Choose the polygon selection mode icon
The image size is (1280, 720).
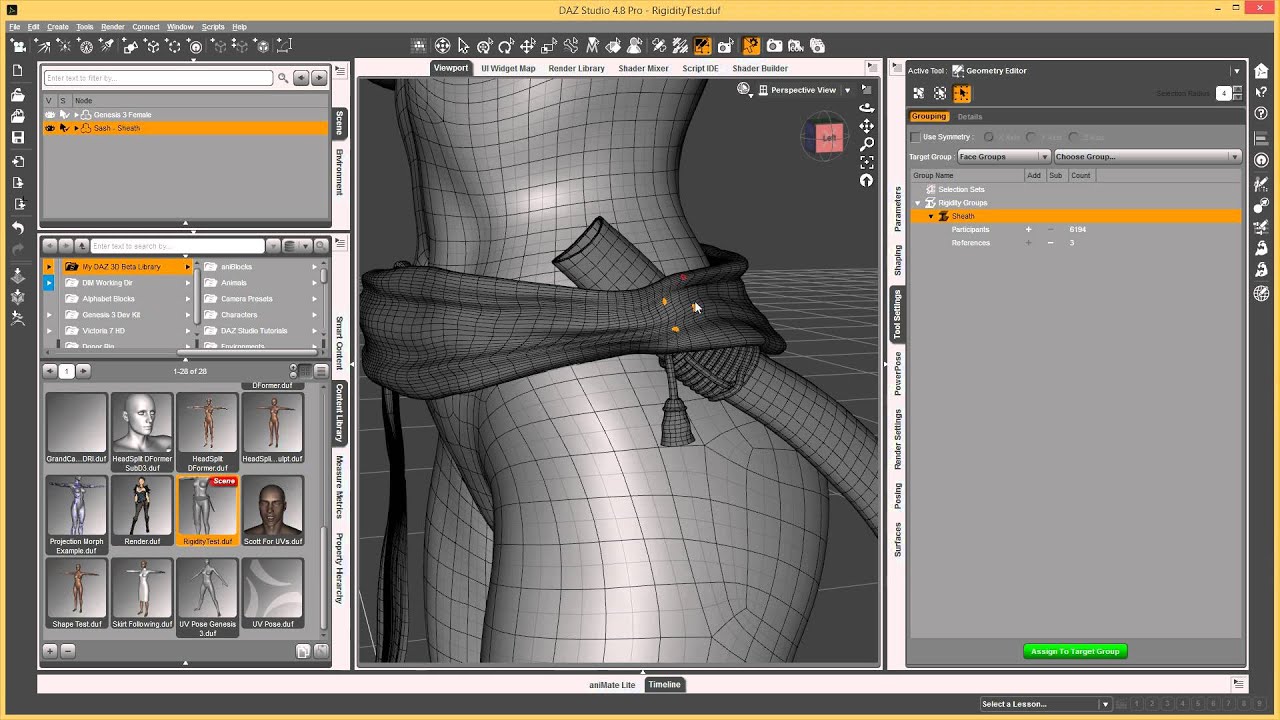(918, 93)
